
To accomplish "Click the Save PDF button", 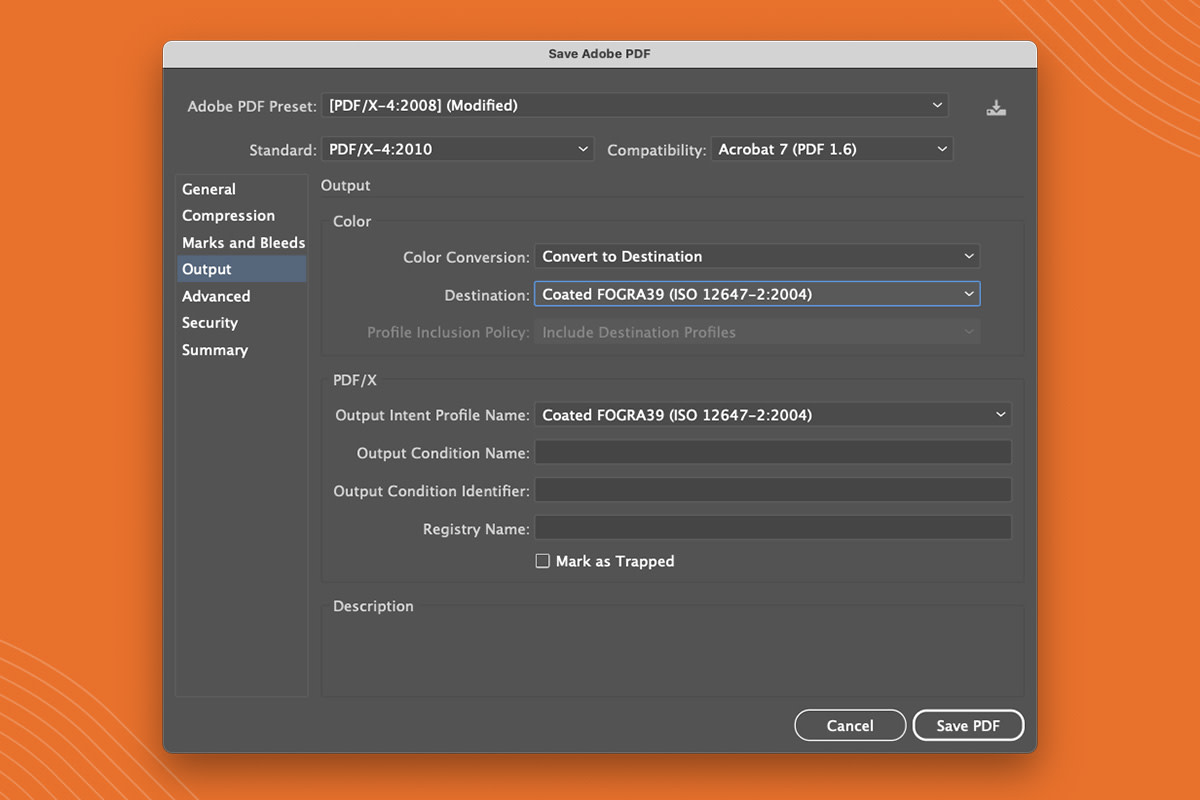I will click(968, 725).
